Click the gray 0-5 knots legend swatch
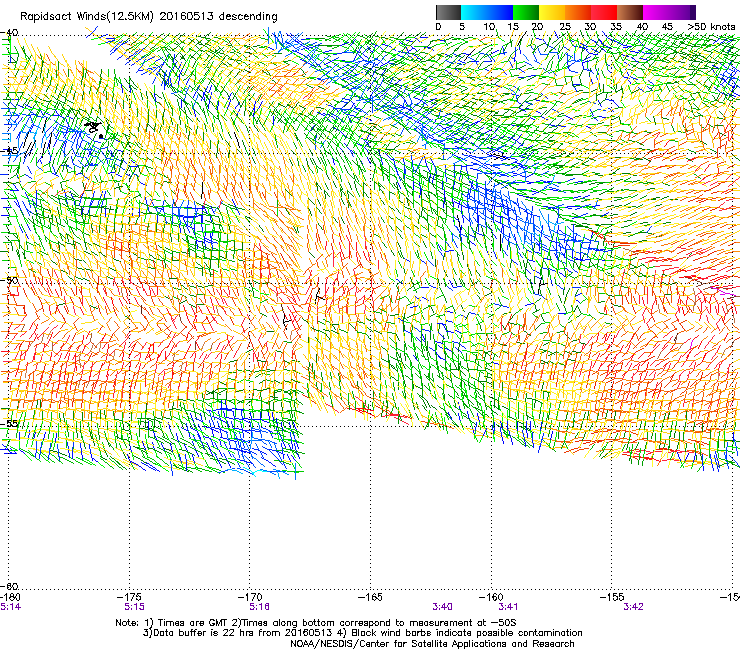 (448, 12)
